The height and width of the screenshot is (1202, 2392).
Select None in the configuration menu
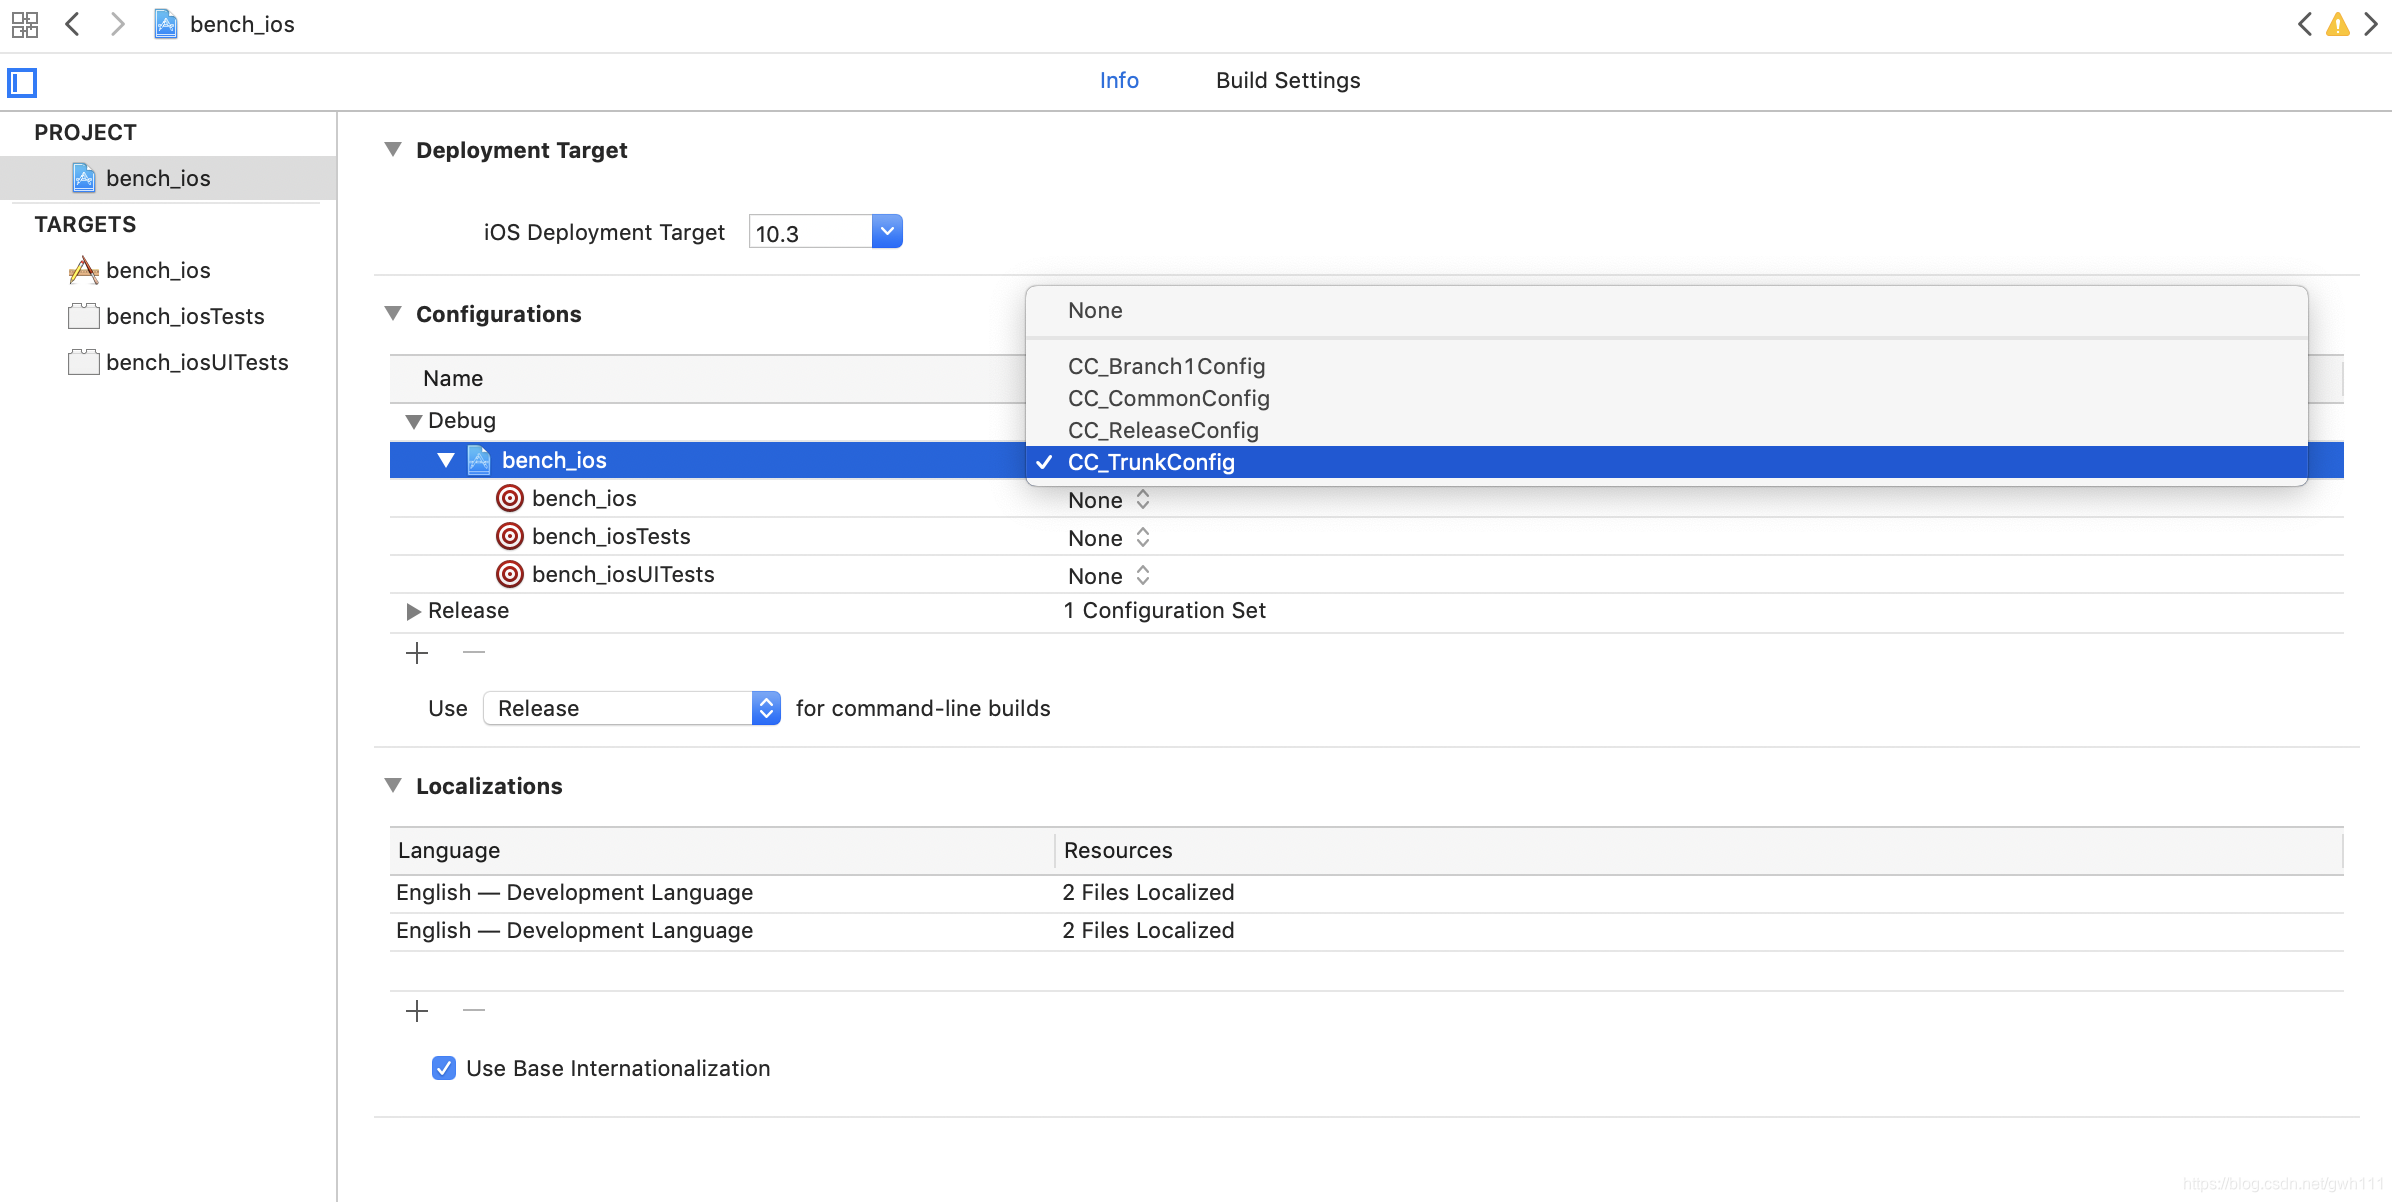(1095, 310)
